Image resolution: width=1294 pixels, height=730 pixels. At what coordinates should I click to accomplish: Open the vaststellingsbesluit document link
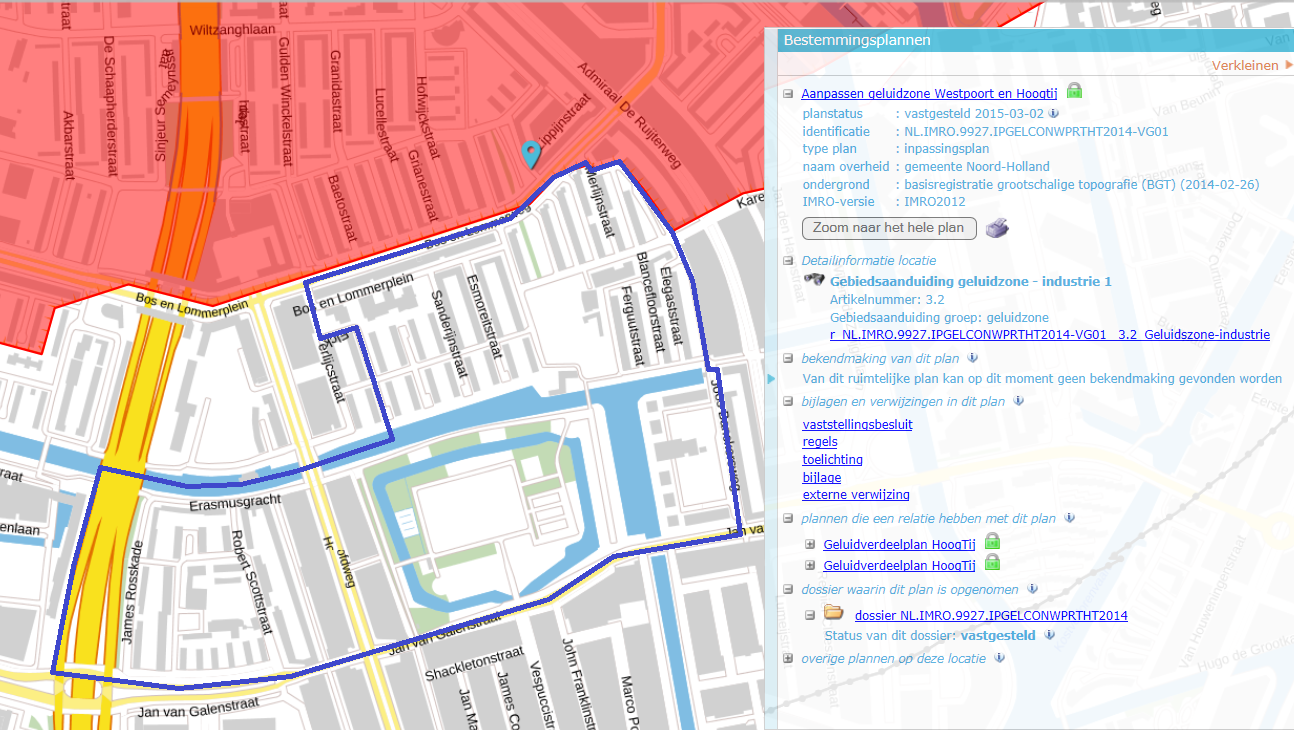coord(857,424)
